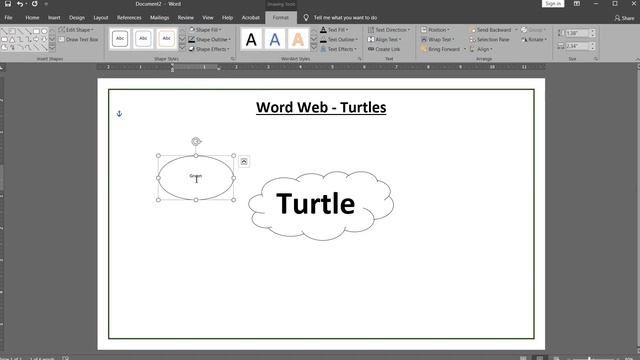Open the Design ribbon tab

tap(77, 18)
